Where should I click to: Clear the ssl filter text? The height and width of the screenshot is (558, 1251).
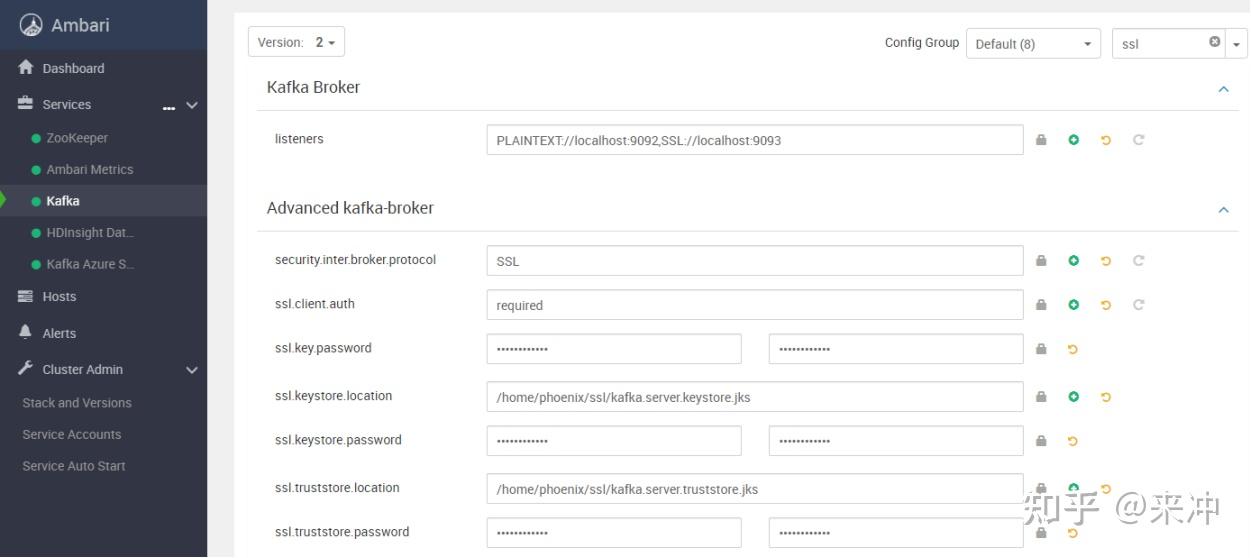1215,42
